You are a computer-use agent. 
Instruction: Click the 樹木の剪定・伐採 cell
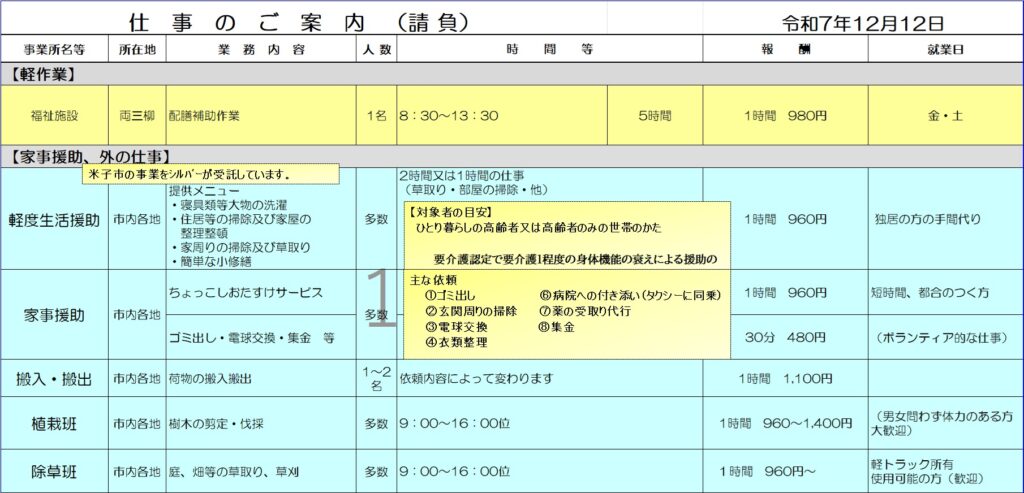(260, 424)
